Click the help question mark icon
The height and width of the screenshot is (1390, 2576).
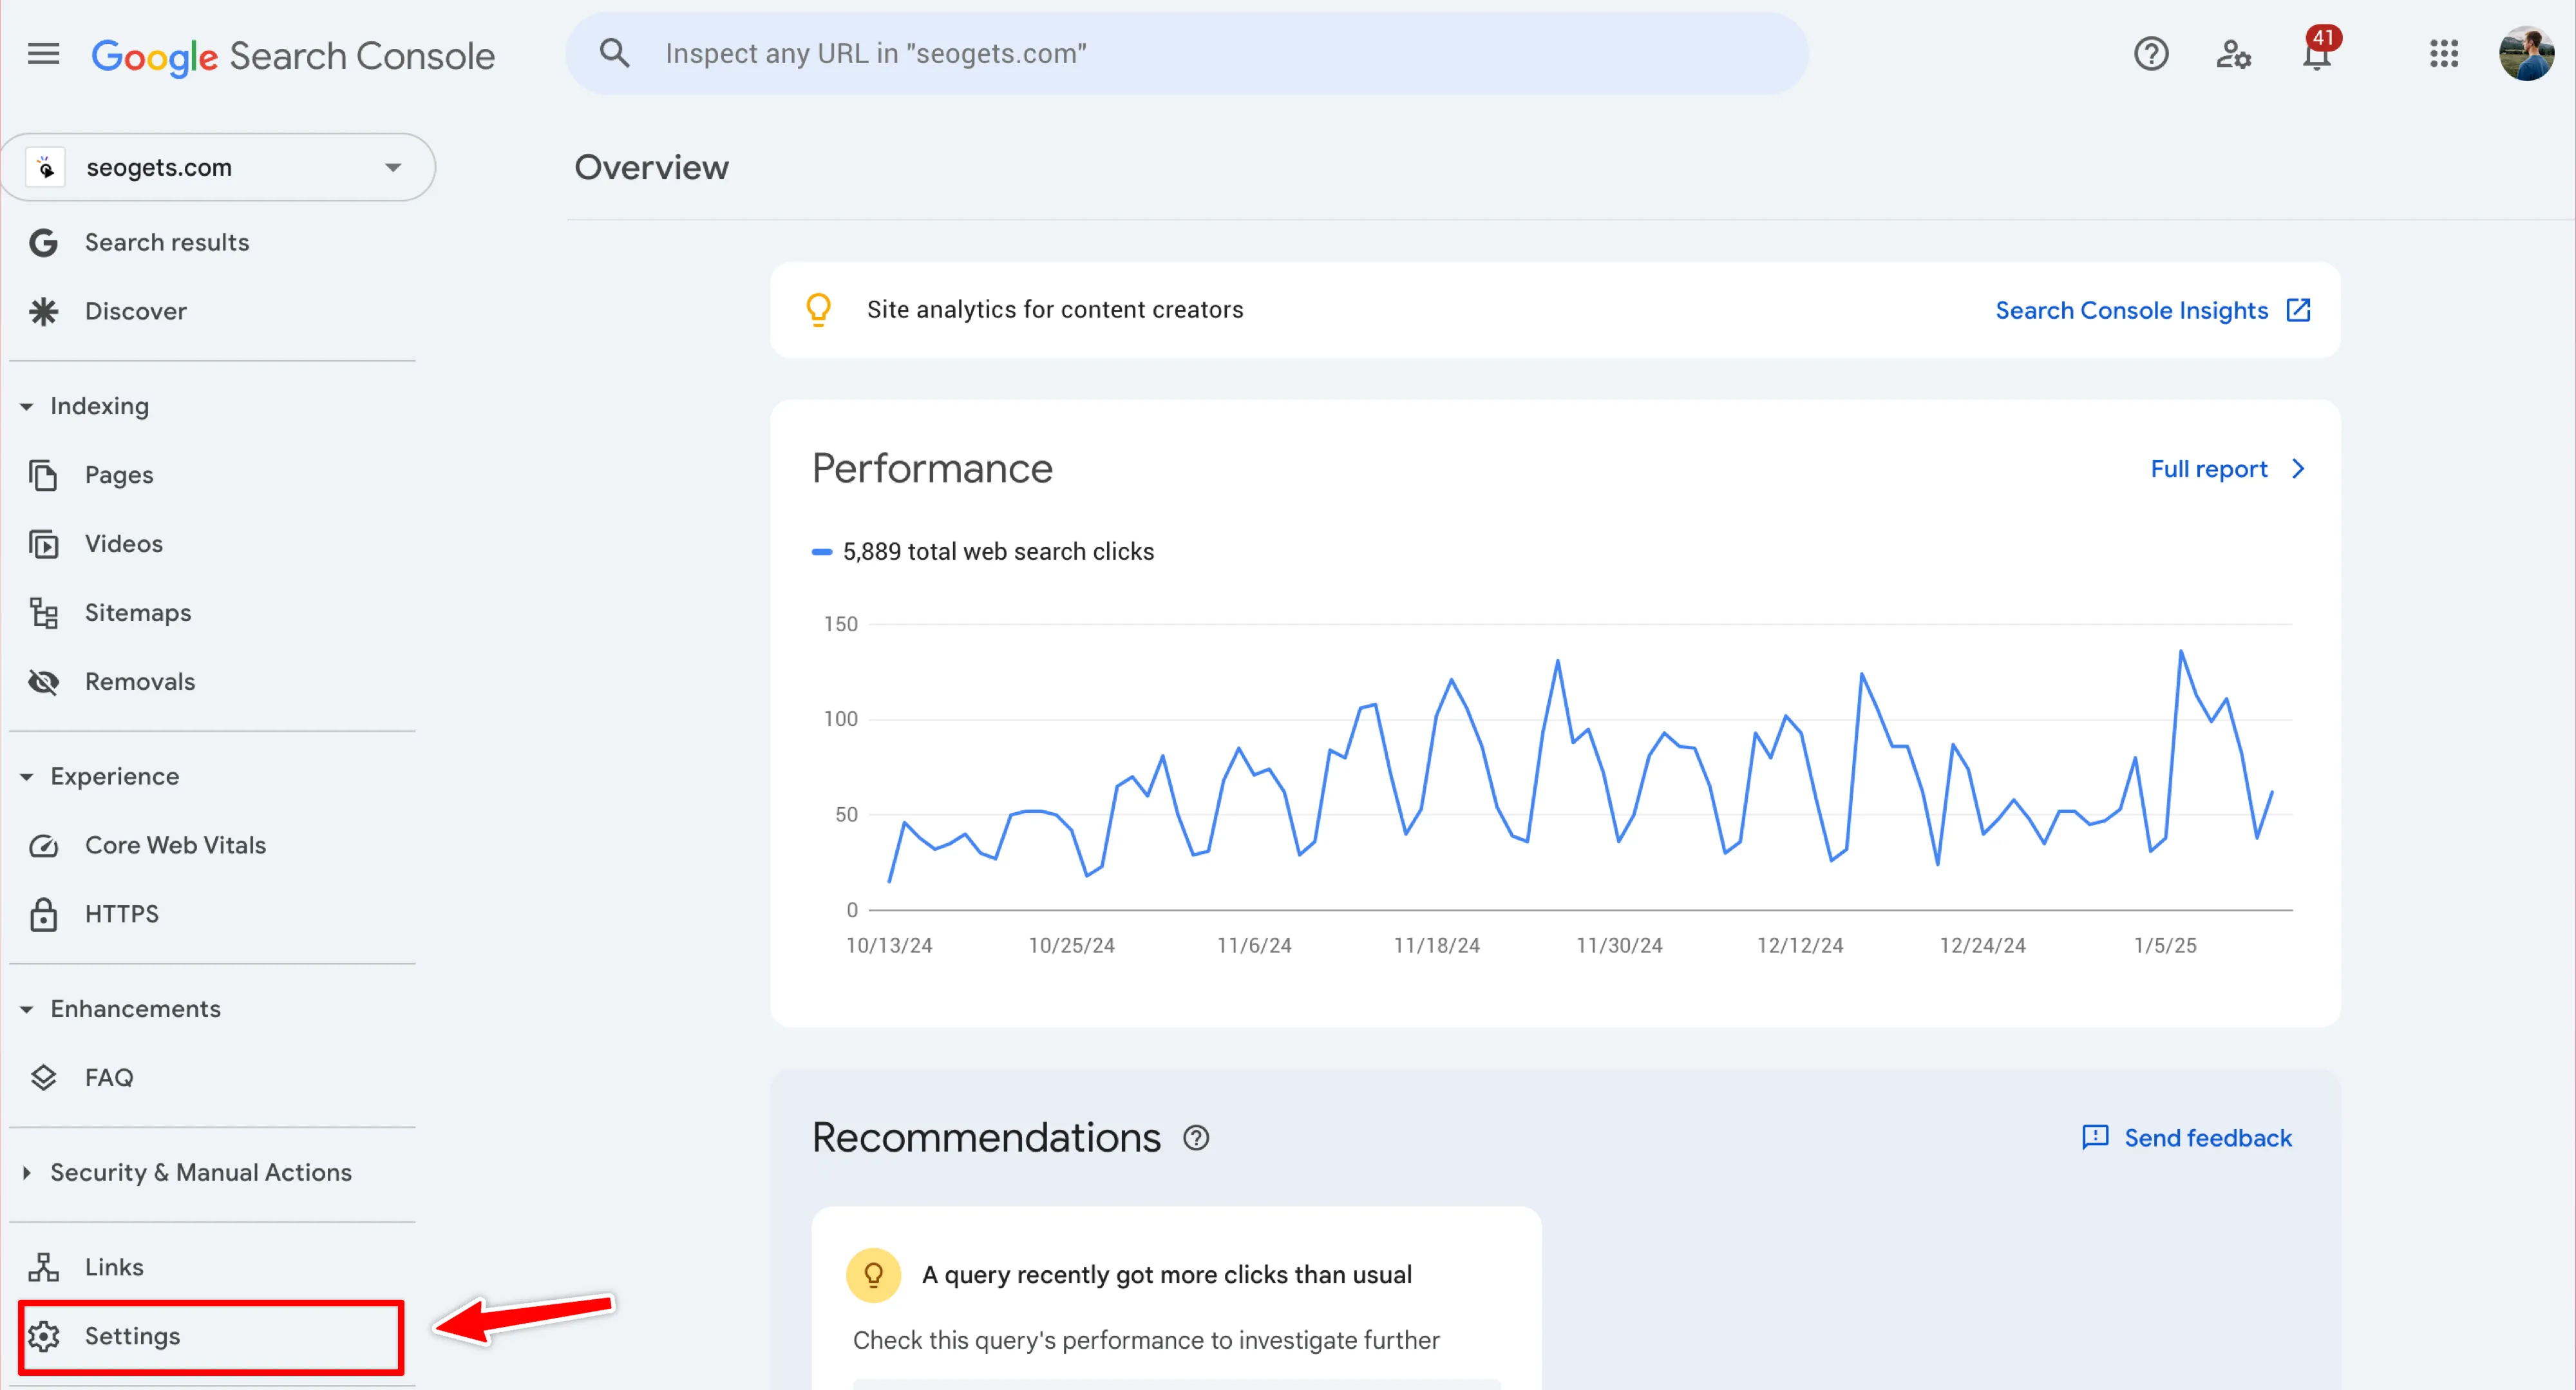(2150, 54)
